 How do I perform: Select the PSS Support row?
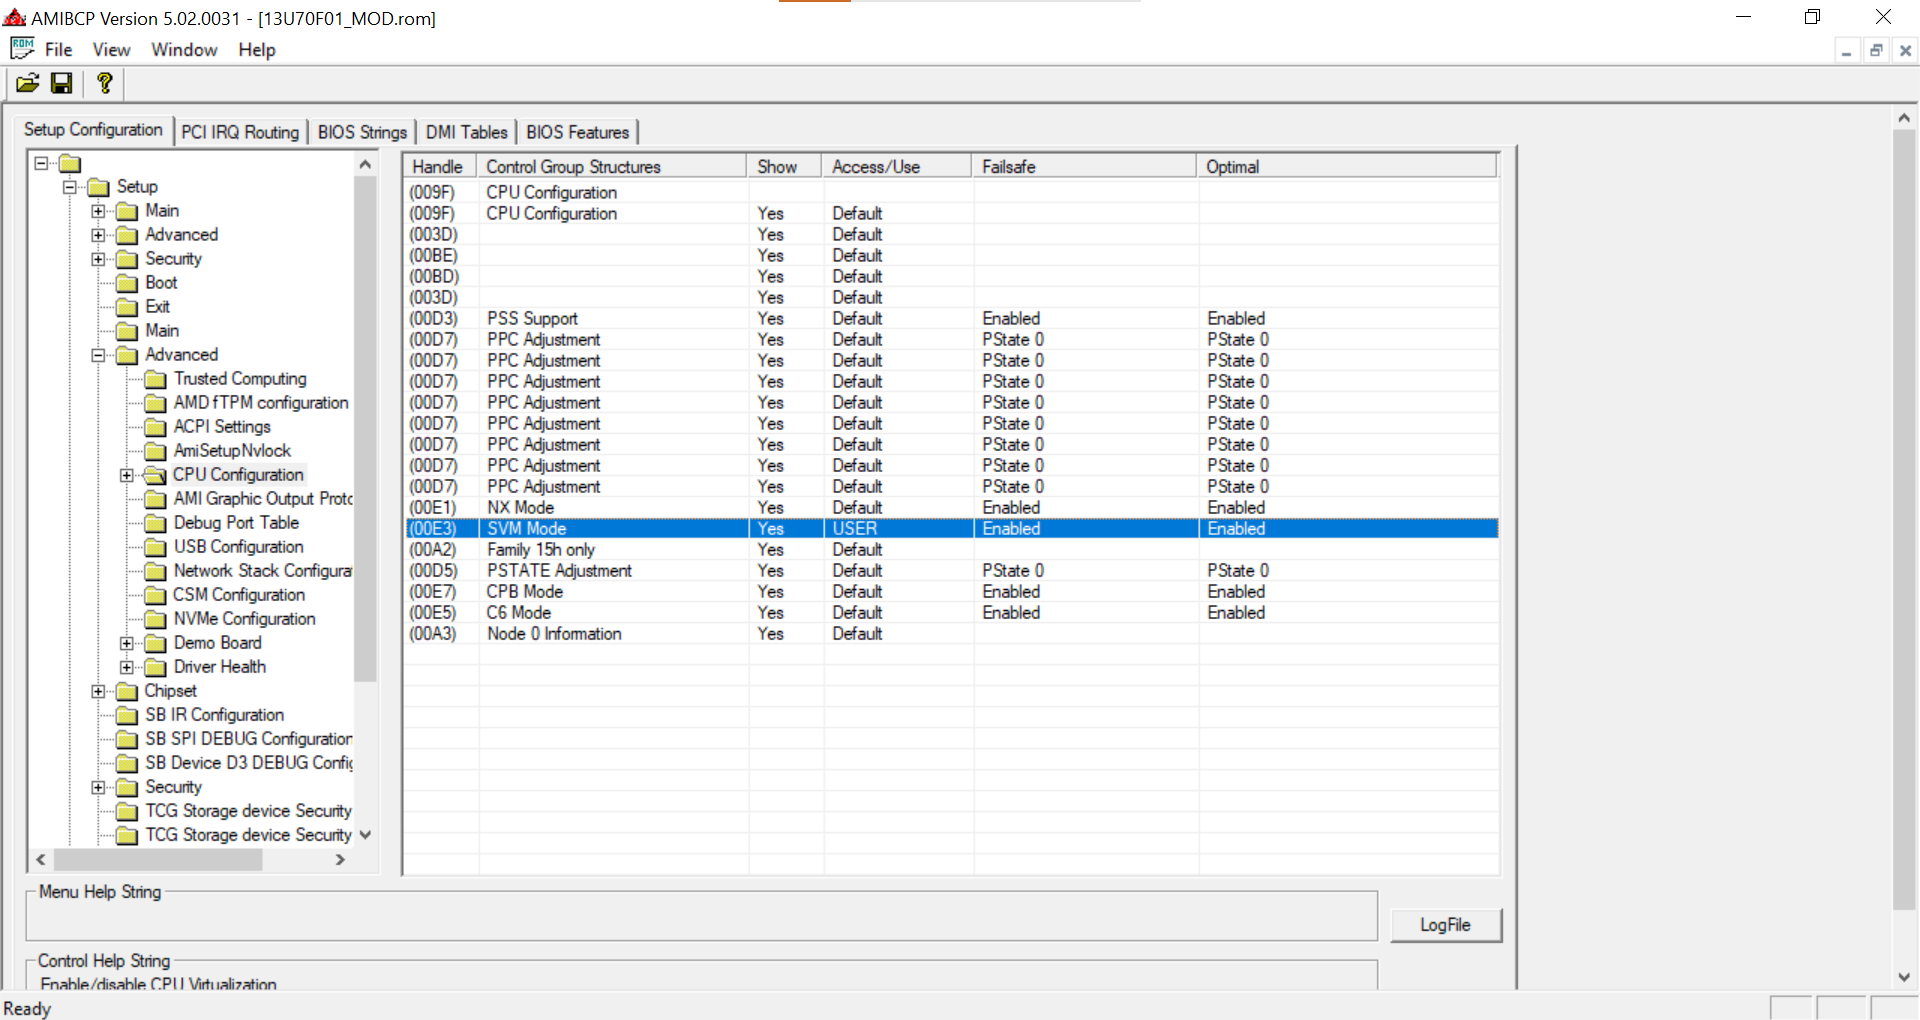951,319
